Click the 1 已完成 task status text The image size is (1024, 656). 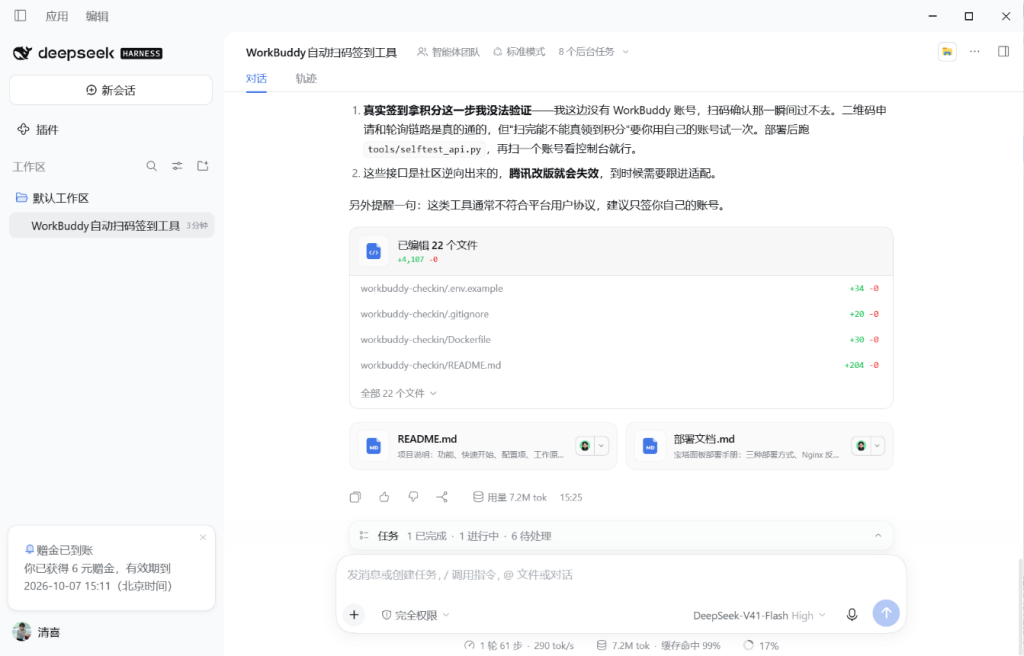click(426, 536)
